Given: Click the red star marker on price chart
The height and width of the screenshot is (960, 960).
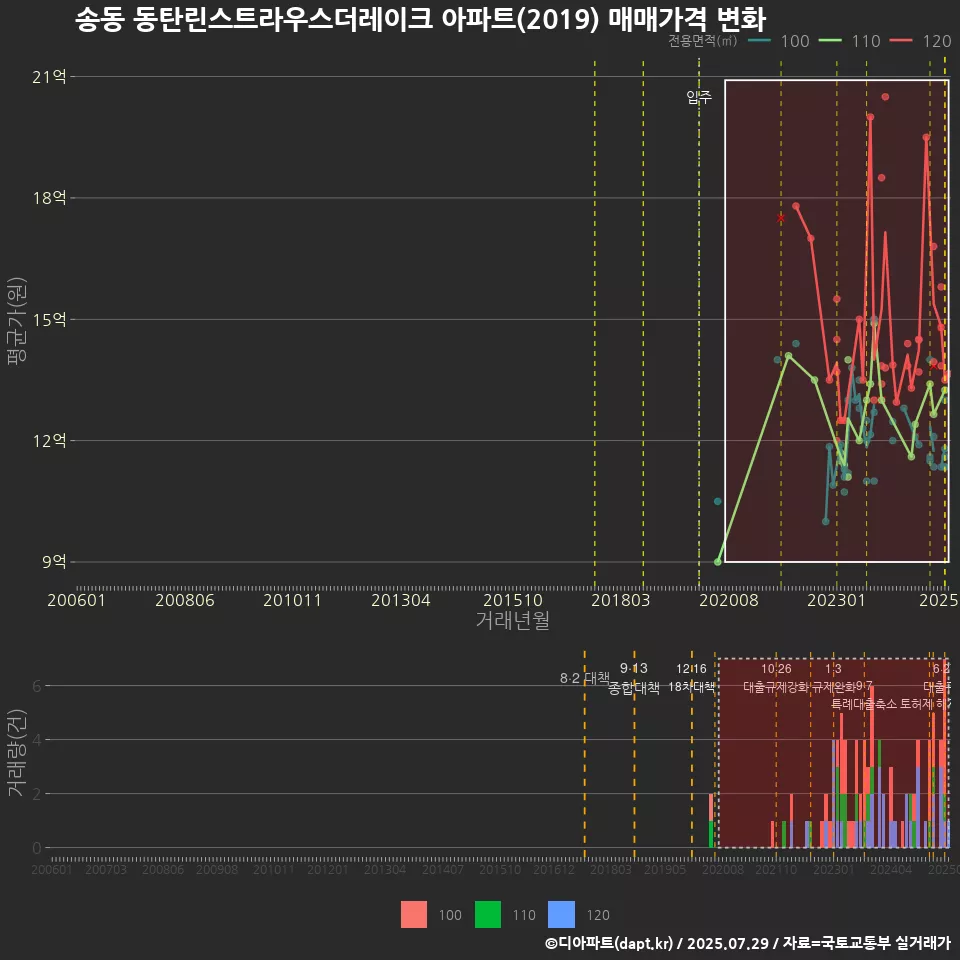Looking at the screenshot, I should click(x=781, y=218).
